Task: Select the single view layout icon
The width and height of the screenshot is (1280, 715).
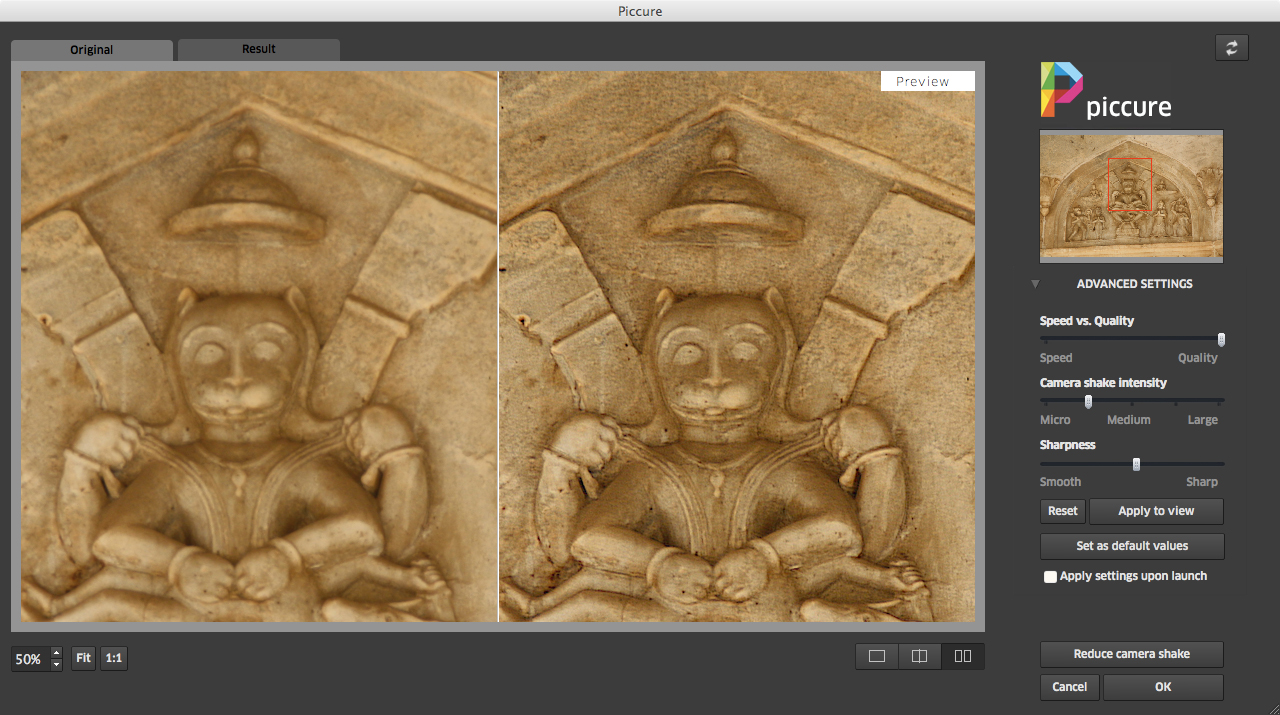Action: [877, 656]
